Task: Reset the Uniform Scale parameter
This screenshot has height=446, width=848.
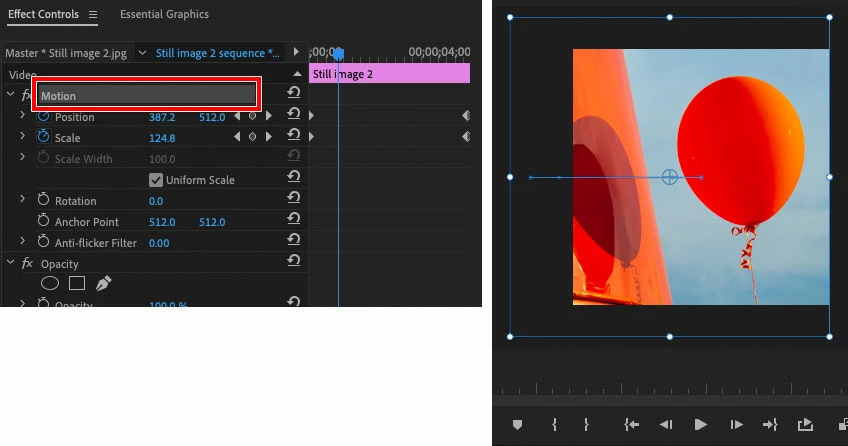Action: coord(294,177)
